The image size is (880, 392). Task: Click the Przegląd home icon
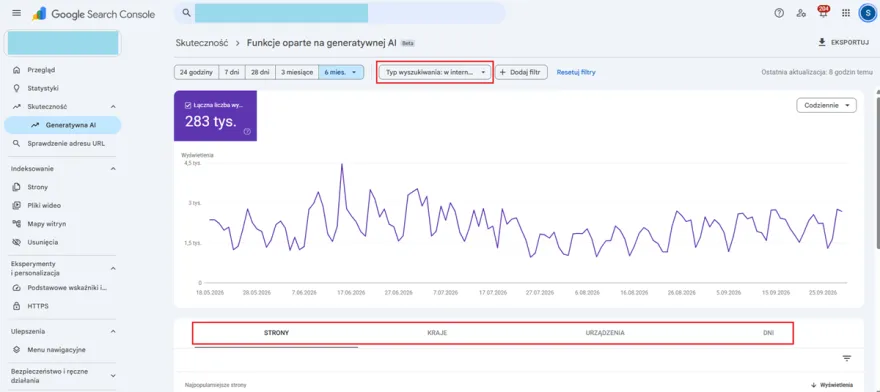(16, 70)
